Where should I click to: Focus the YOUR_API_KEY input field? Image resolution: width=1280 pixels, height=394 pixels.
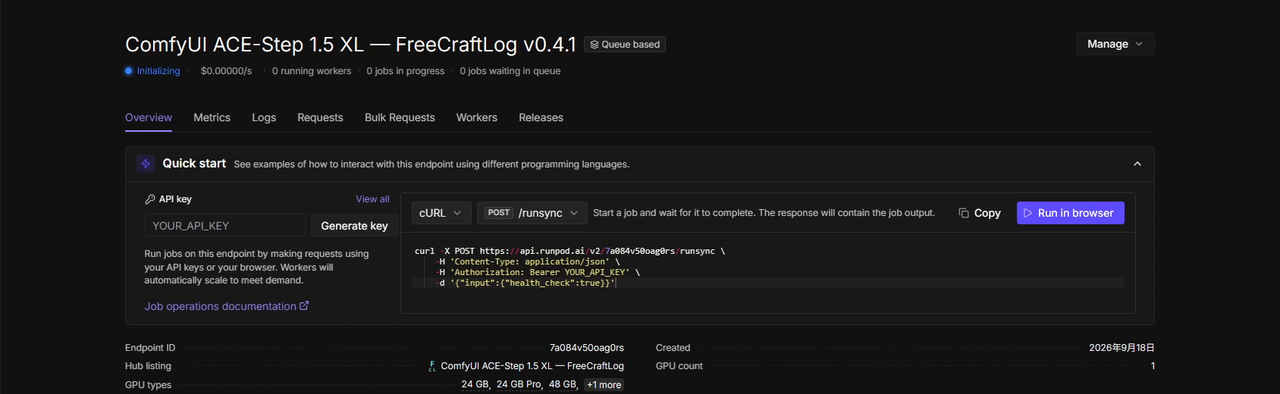pyautogui.click(x=225, y=226)
